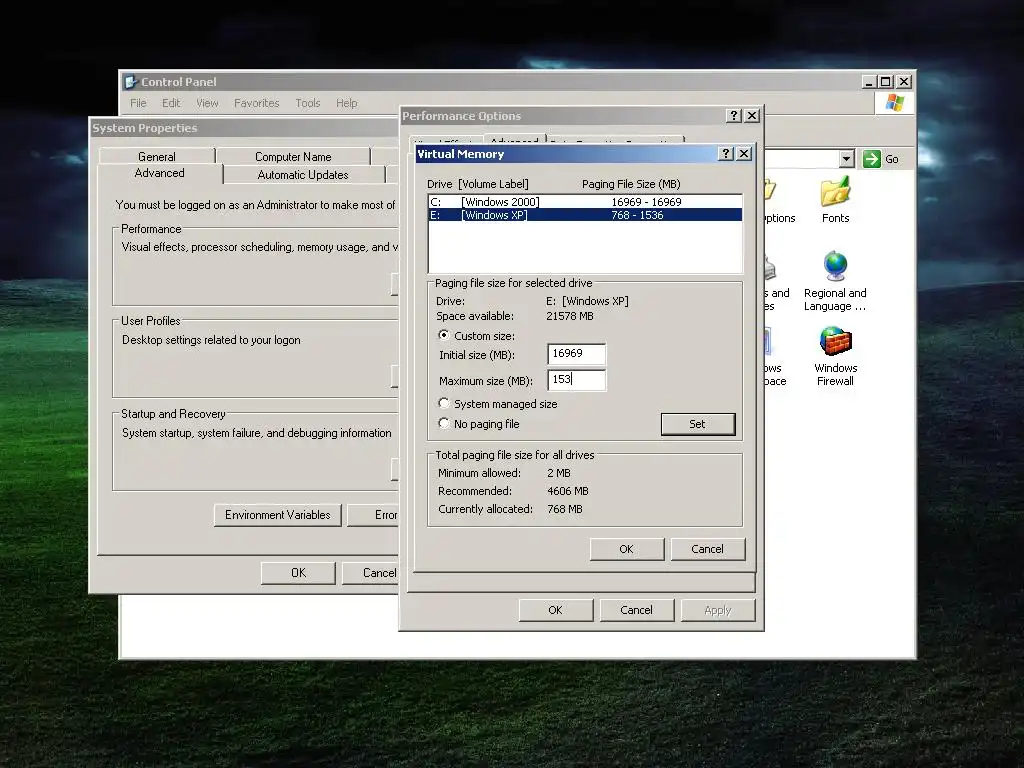Click the green Go arrow icon
Screen dimensions: 1024x768
pyautogui.click(x=872, y=159)
